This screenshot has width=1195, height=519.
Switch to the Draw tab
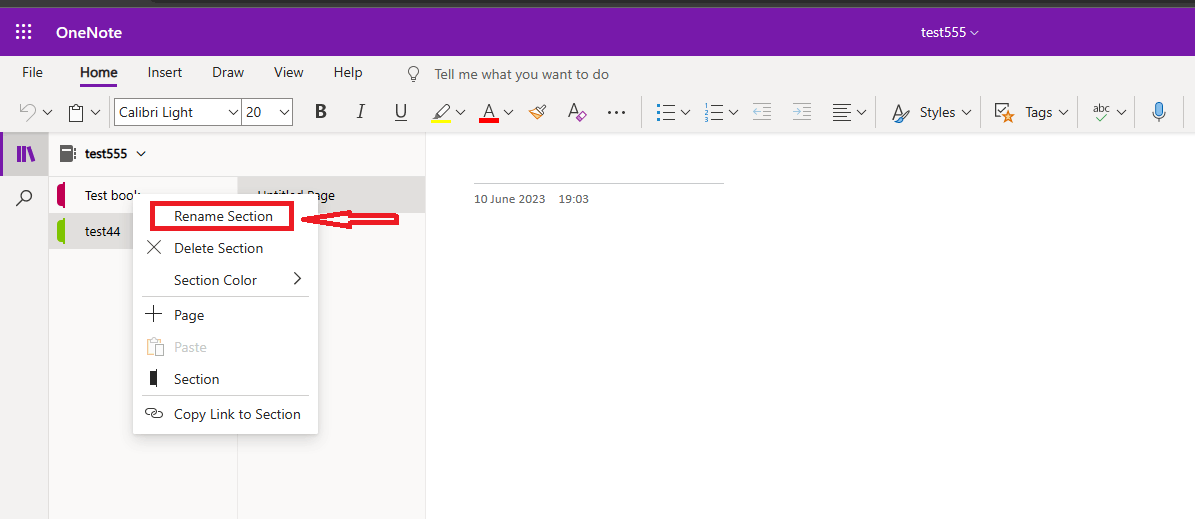point(228,72)
